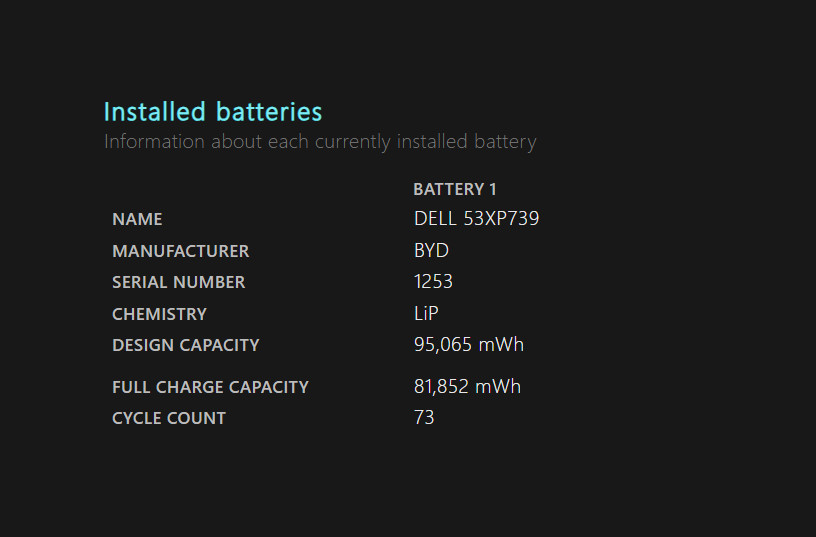The image size is (816, 537).
Task: Click the MANUFACTURER row label
Action: point(181,251)
